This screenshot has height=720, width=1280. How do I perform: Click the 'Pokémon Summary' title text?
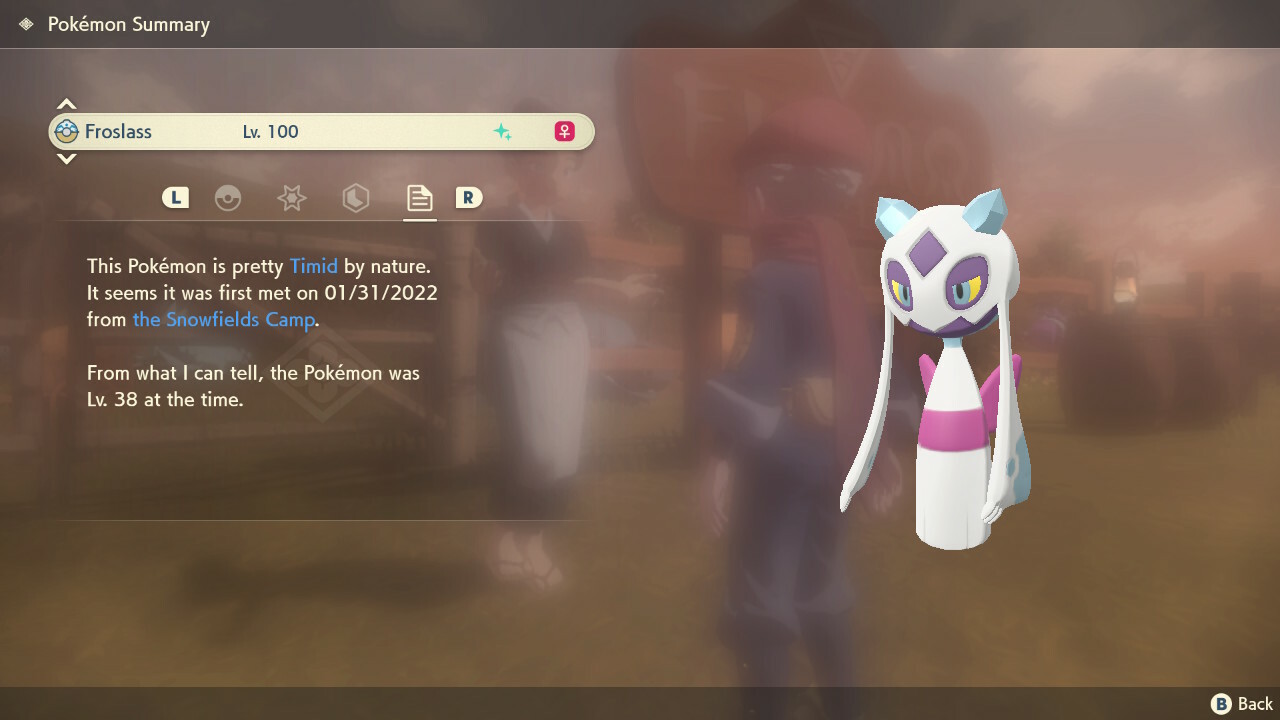(x=129, y=24)
